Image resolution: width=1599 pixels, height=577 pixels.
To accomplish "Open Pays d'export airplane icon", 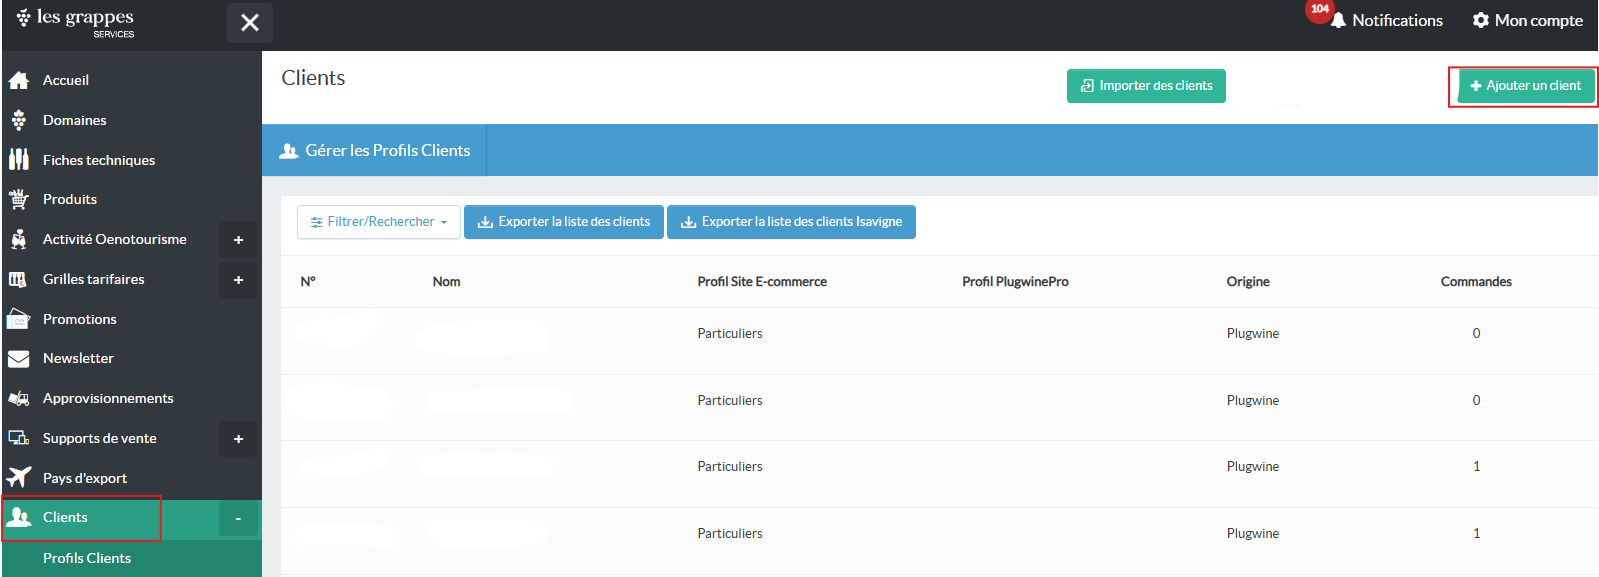I will point(19,478).
